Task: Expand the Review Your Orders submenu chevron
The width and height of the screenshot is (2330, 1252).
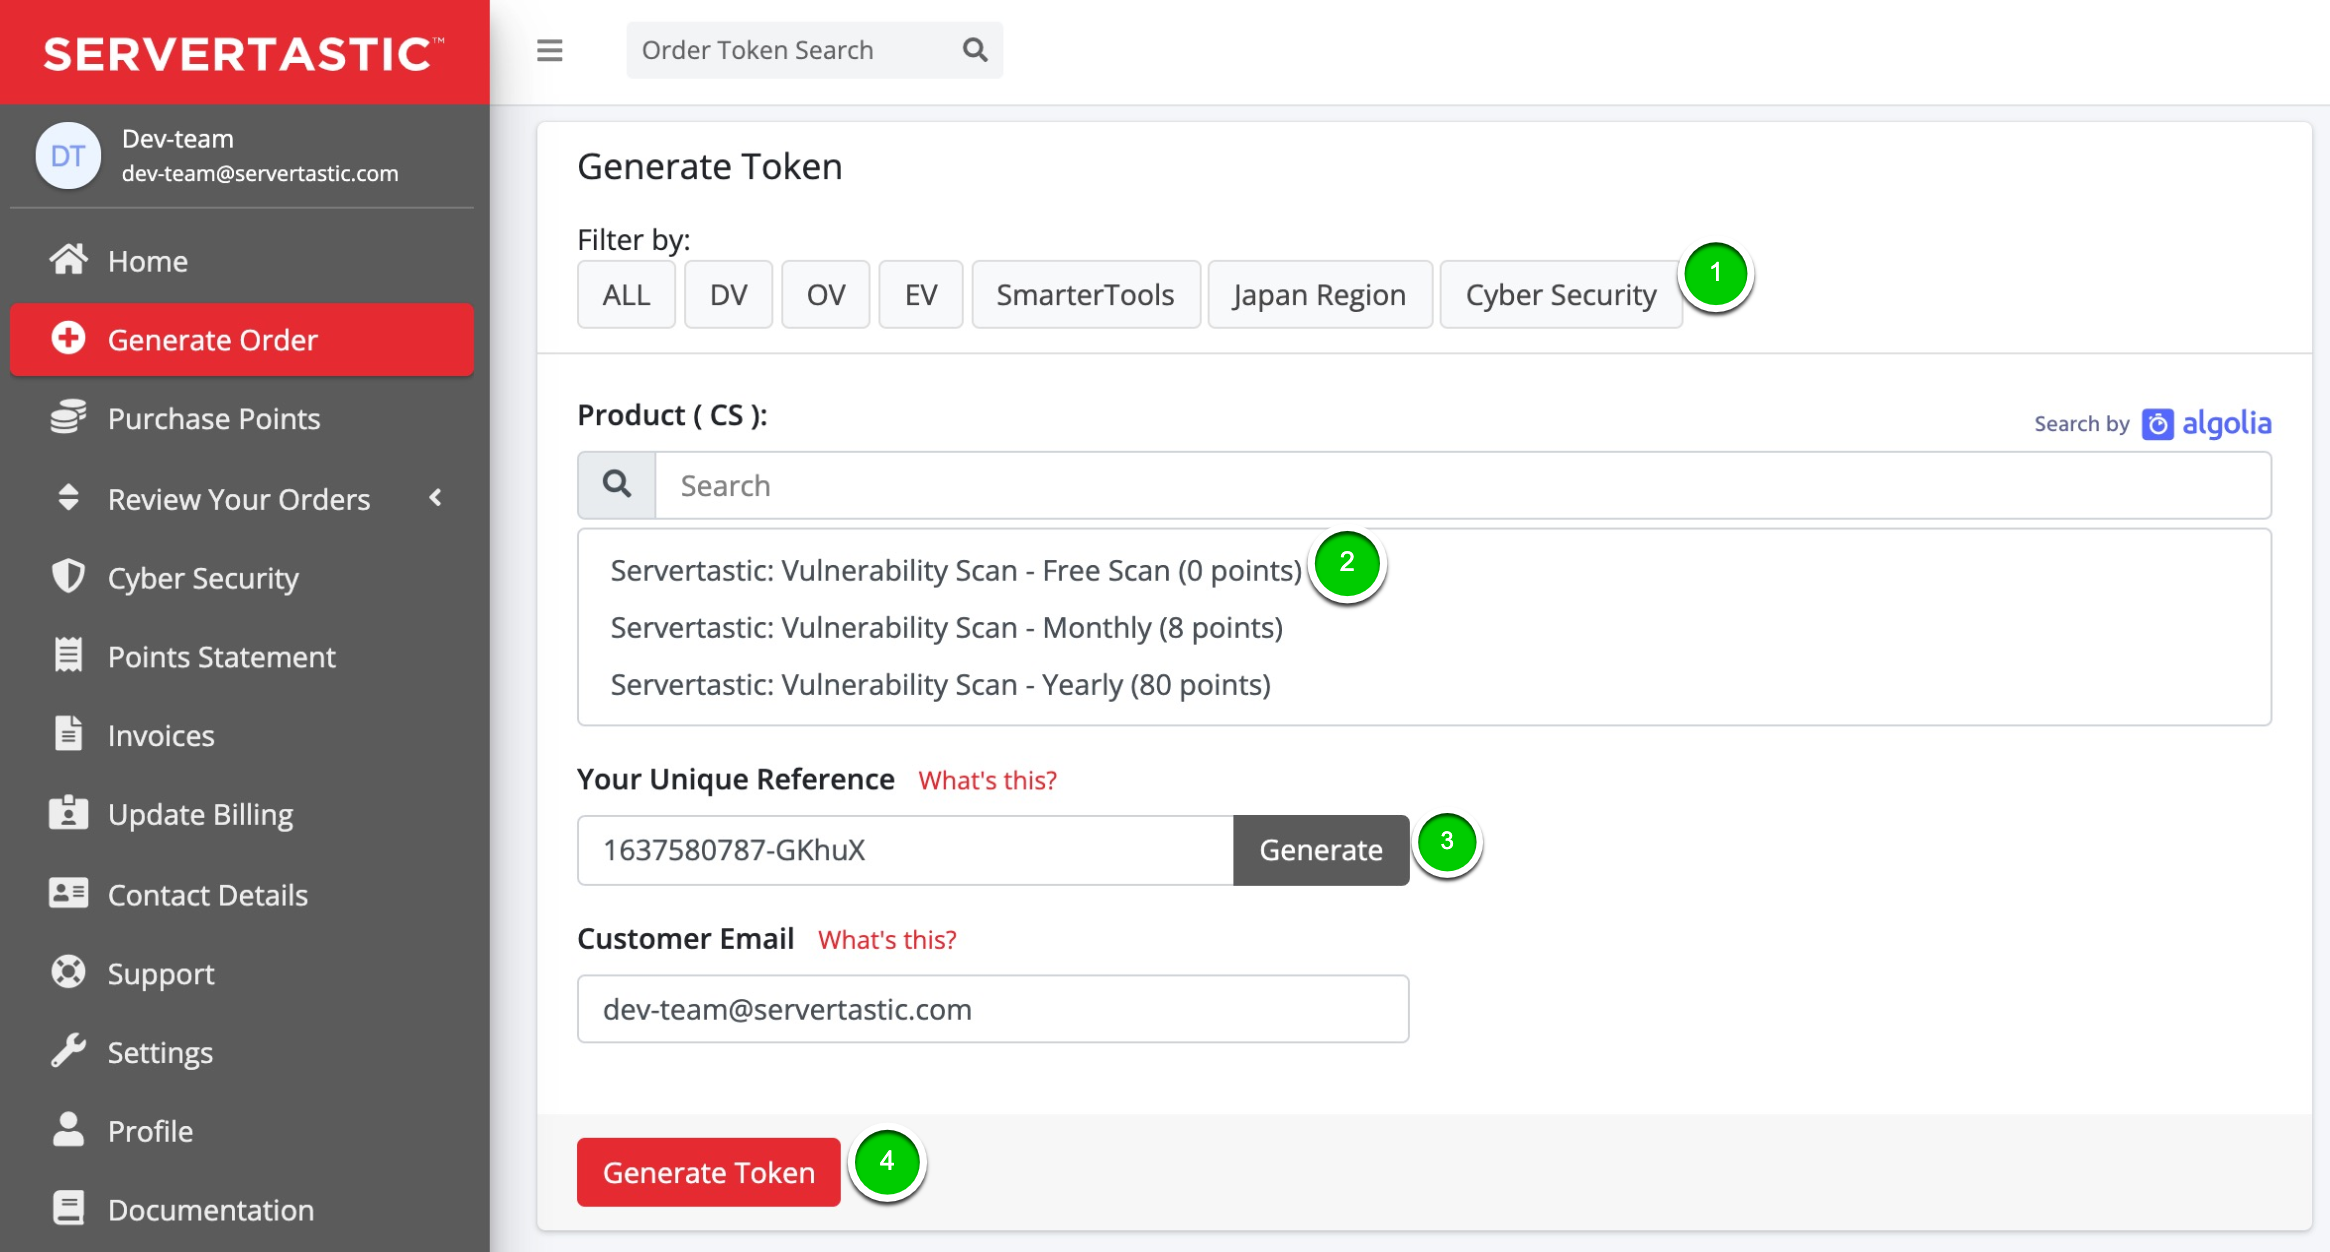Action: (436, 498)
